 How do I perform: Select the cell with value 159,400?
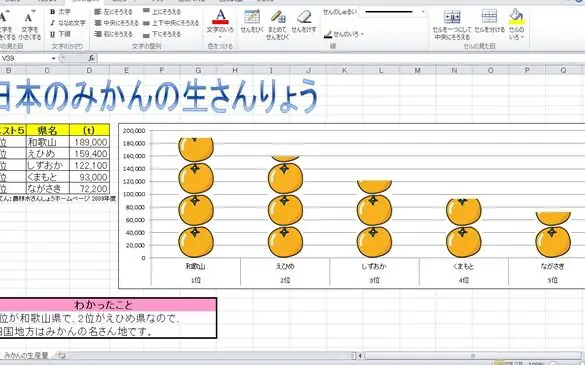[90, 153]
